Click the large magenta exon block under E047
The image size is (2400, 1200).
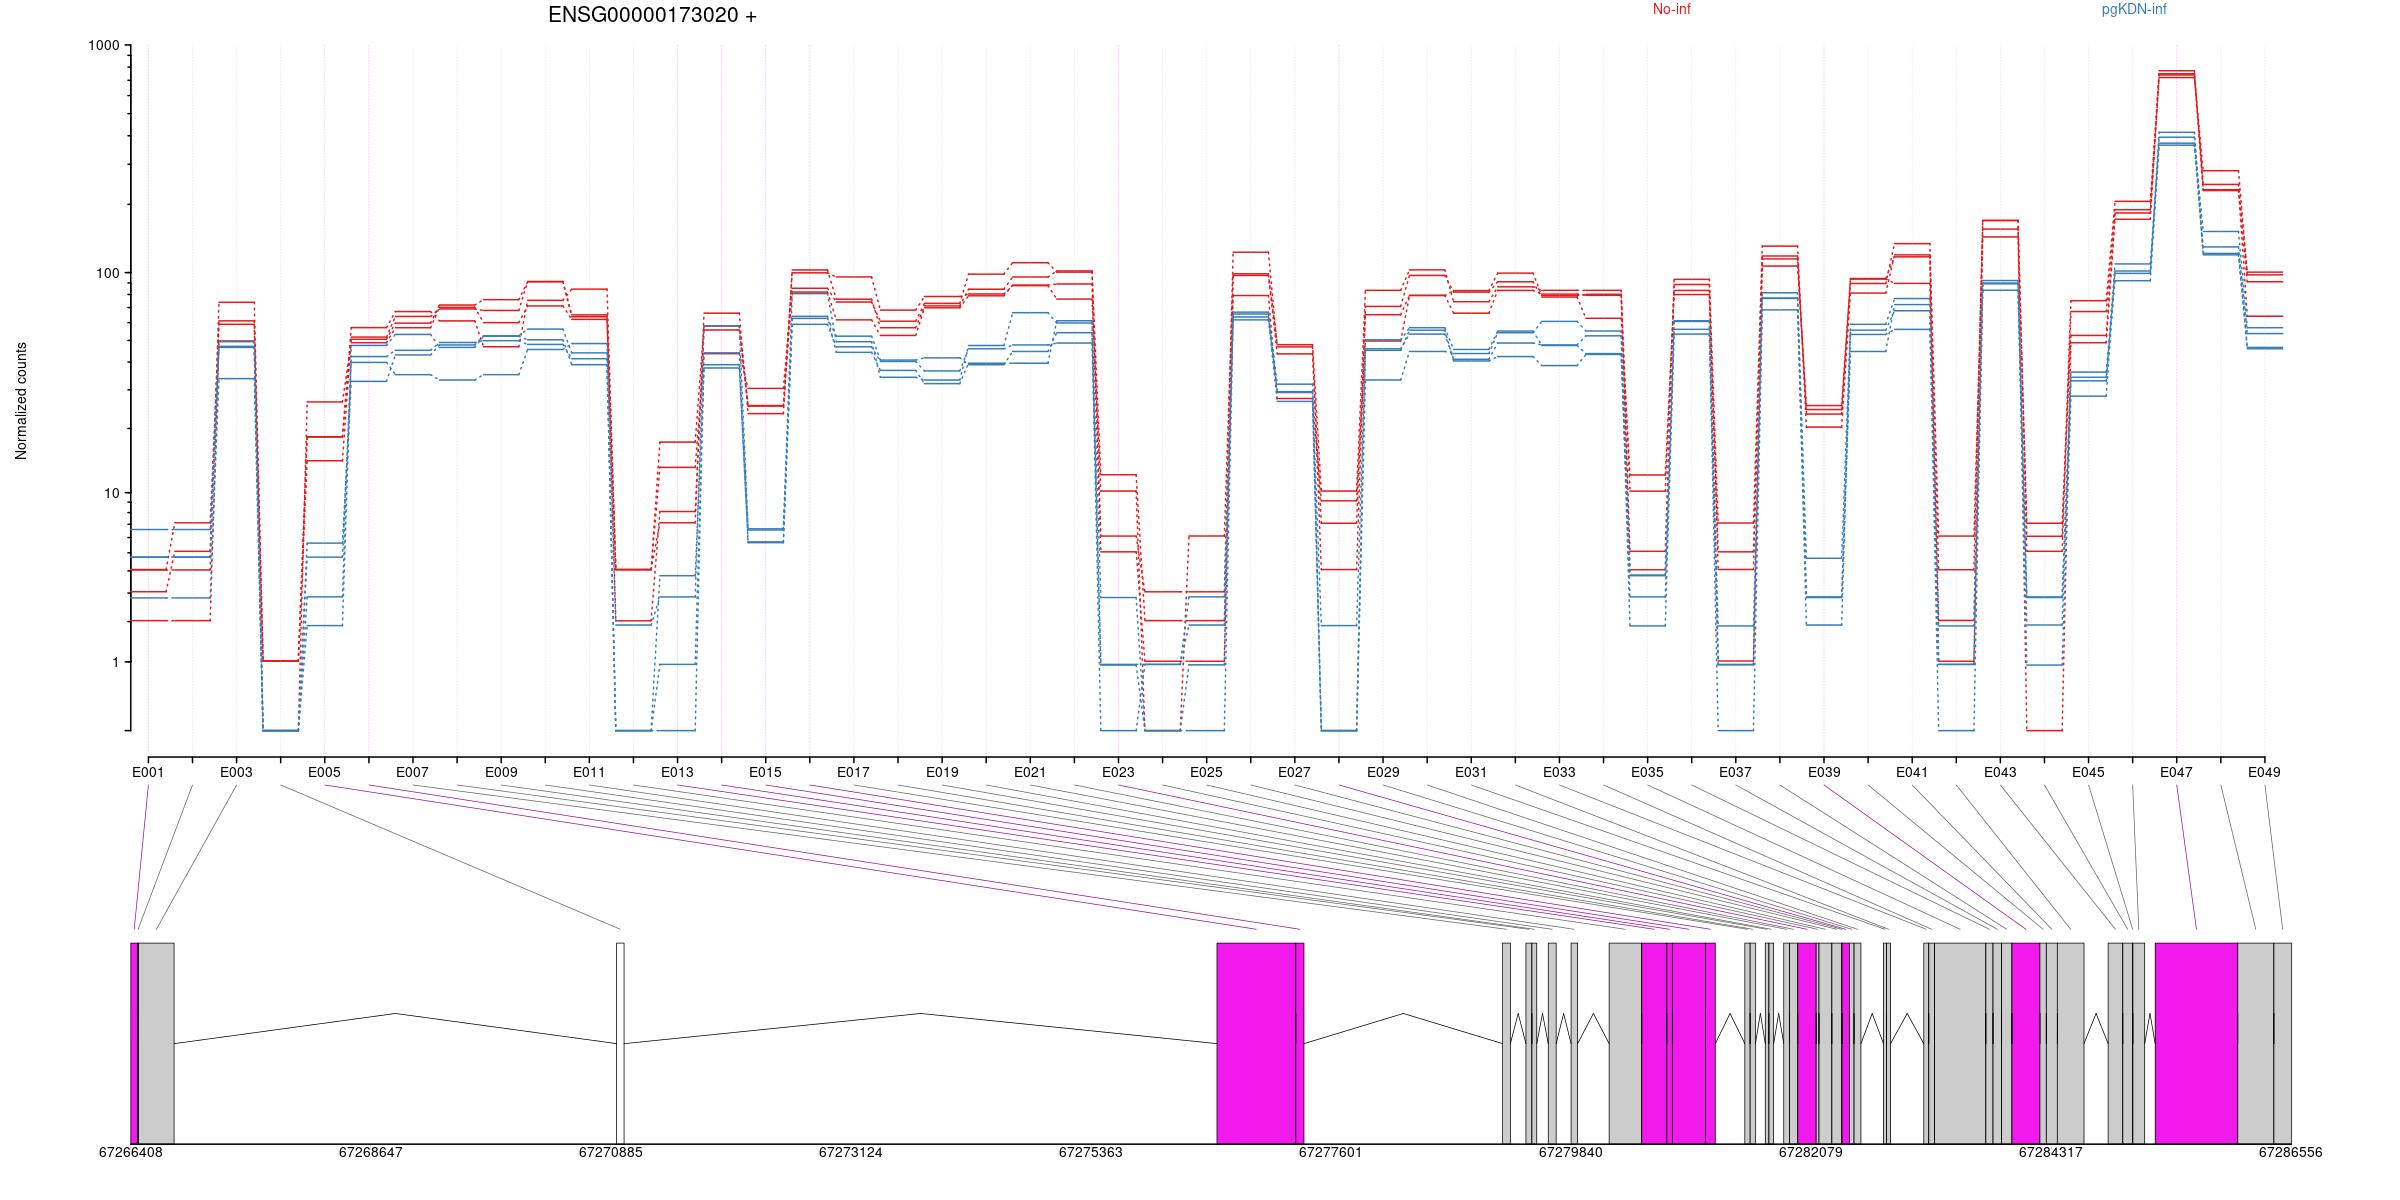click(x=2196, y=1043)
